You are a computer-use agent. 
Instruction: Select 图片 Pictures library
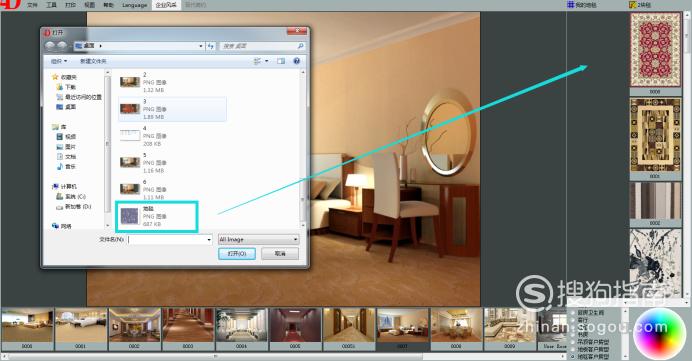coord(66,147)
